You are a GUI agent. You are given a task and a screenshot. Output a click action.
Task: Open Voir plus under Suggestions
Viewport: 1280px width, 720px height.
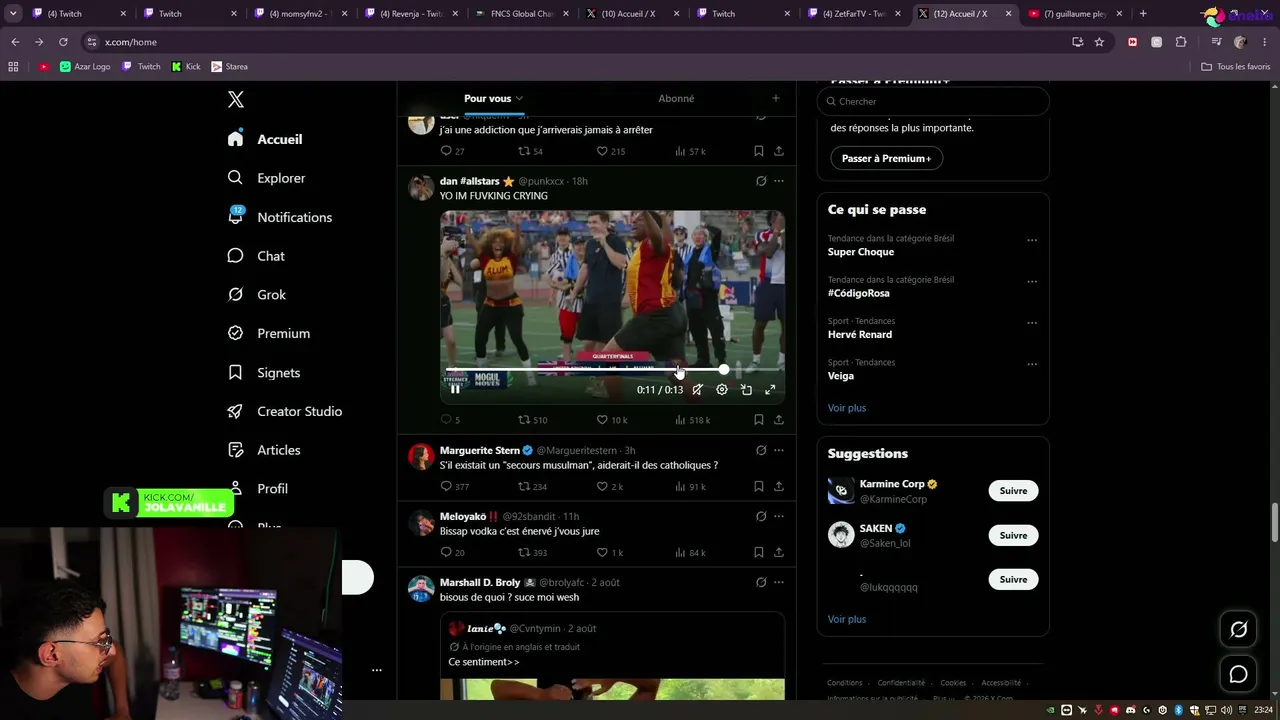[x=847, y=619]
